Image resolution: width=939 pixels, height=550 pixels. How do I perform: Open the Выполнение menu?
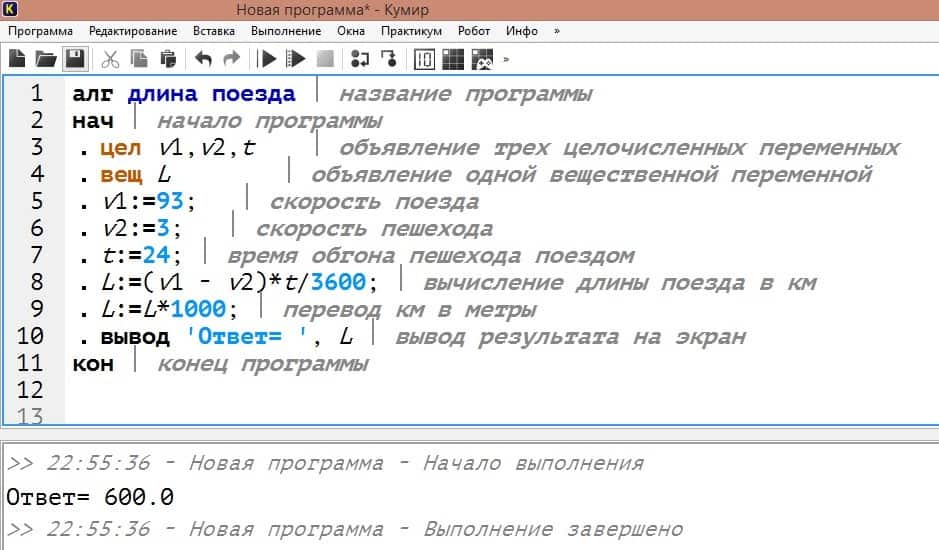[x=286, y=31]
